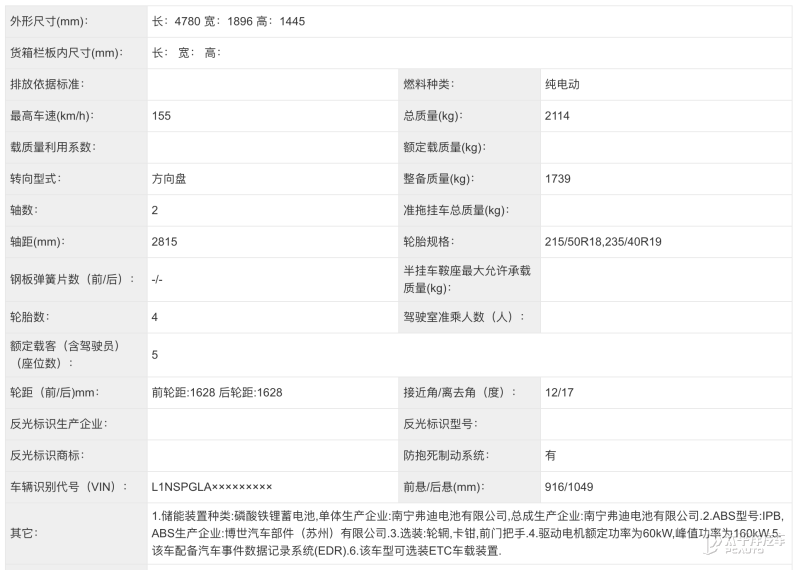
Task: Select the maximum speed value 155
Action: coord(161,116)
